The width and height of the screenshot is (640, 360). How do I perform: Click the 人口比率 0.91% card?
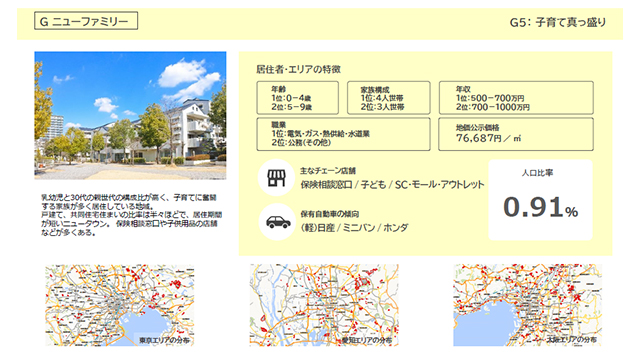540,200
